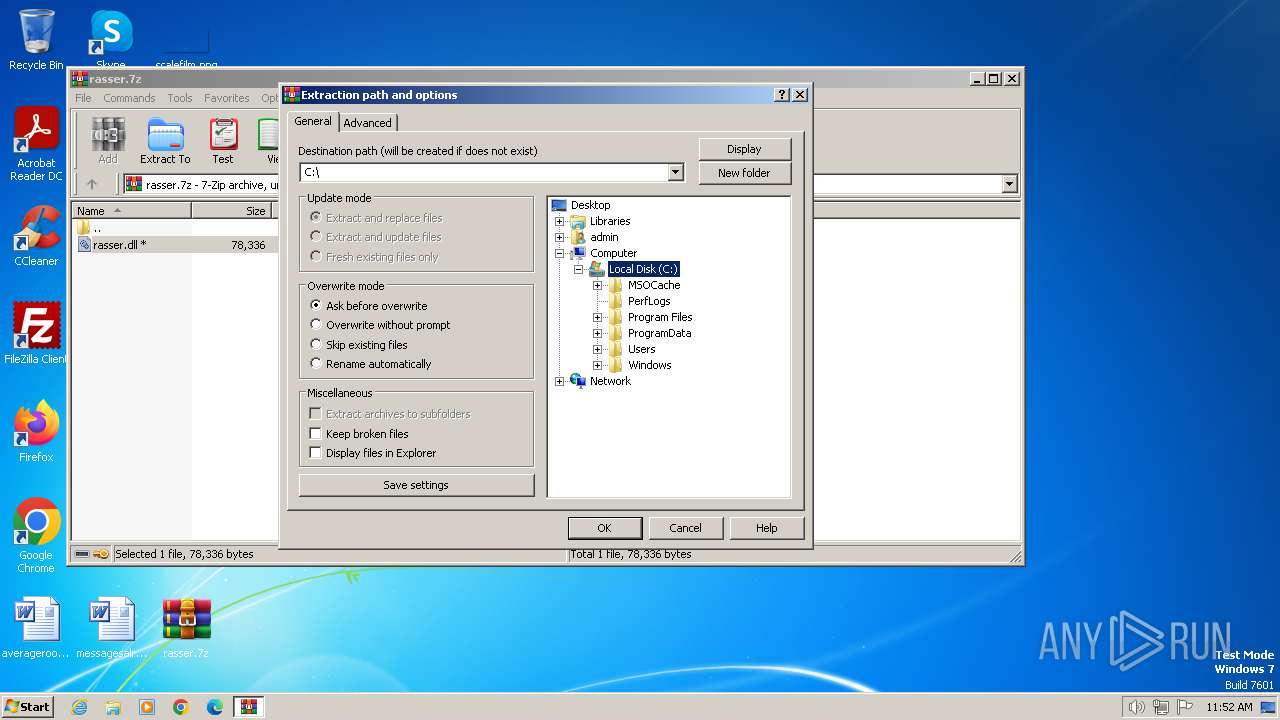The height and width of the screenshot is (720, 1280).
Task: Click the Chrome taskbar icon
Action: 181,707
